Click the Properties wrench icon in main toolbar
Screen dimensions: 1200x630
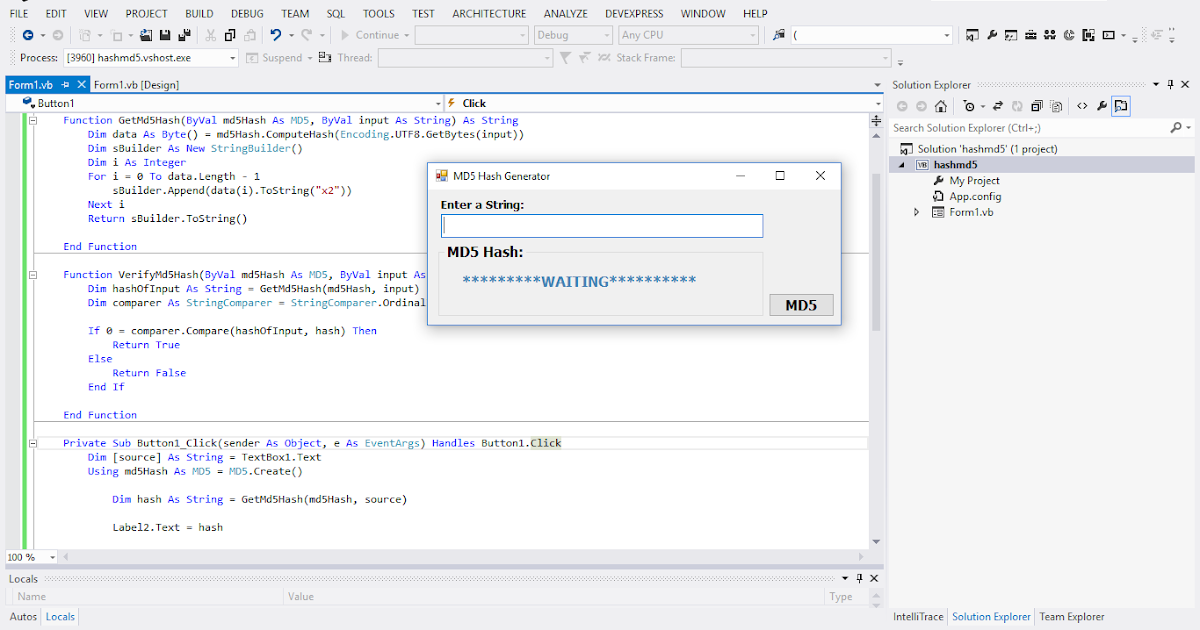point(992,35)
